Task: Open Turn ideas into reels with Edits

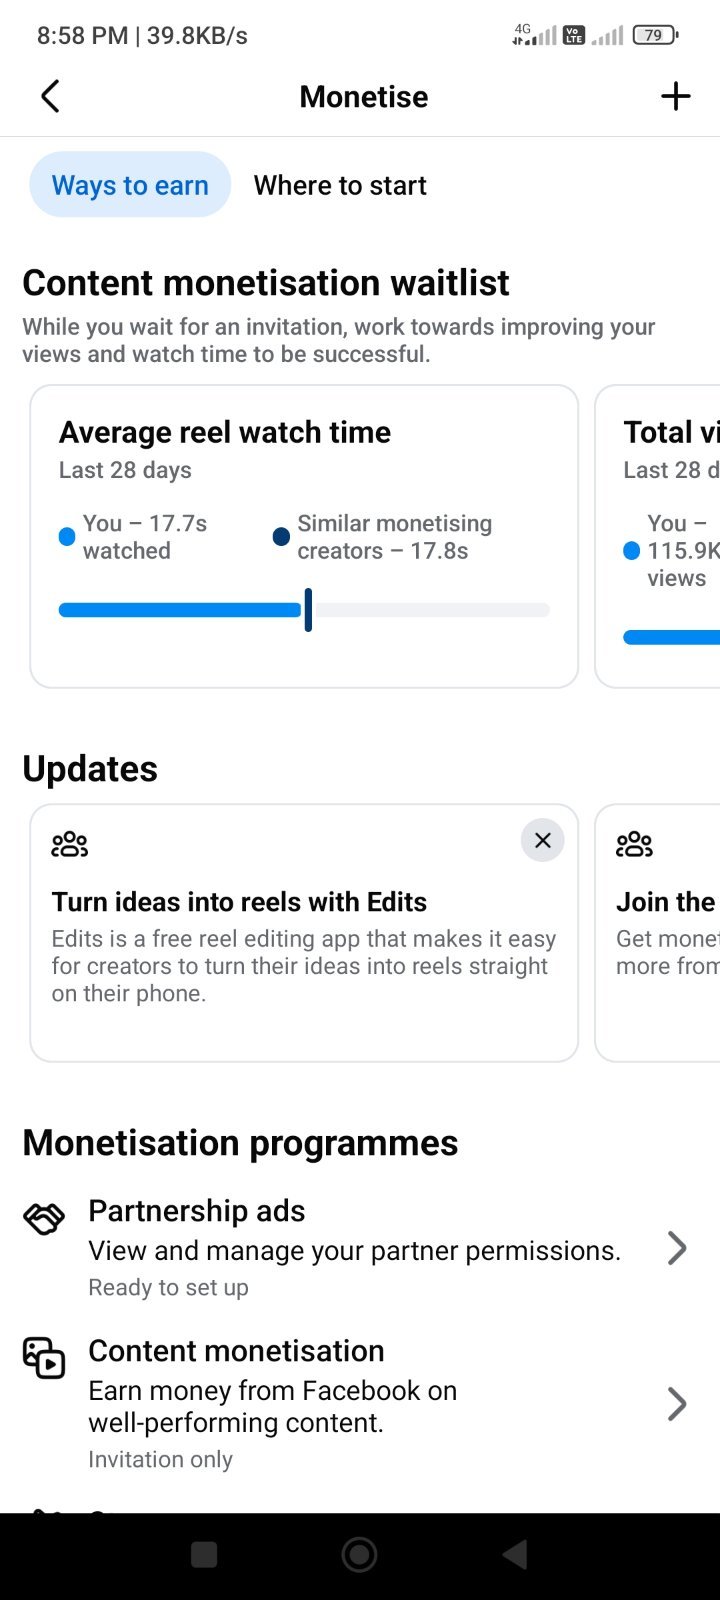Action: (x=304, y=933)
